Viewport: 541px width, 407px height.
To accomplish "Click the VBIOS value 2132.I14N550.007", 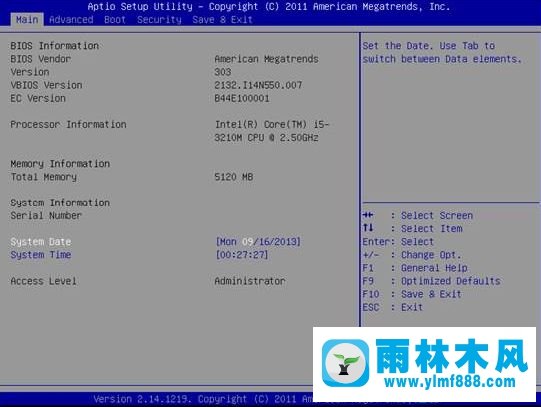I will [x=258, y=85].
